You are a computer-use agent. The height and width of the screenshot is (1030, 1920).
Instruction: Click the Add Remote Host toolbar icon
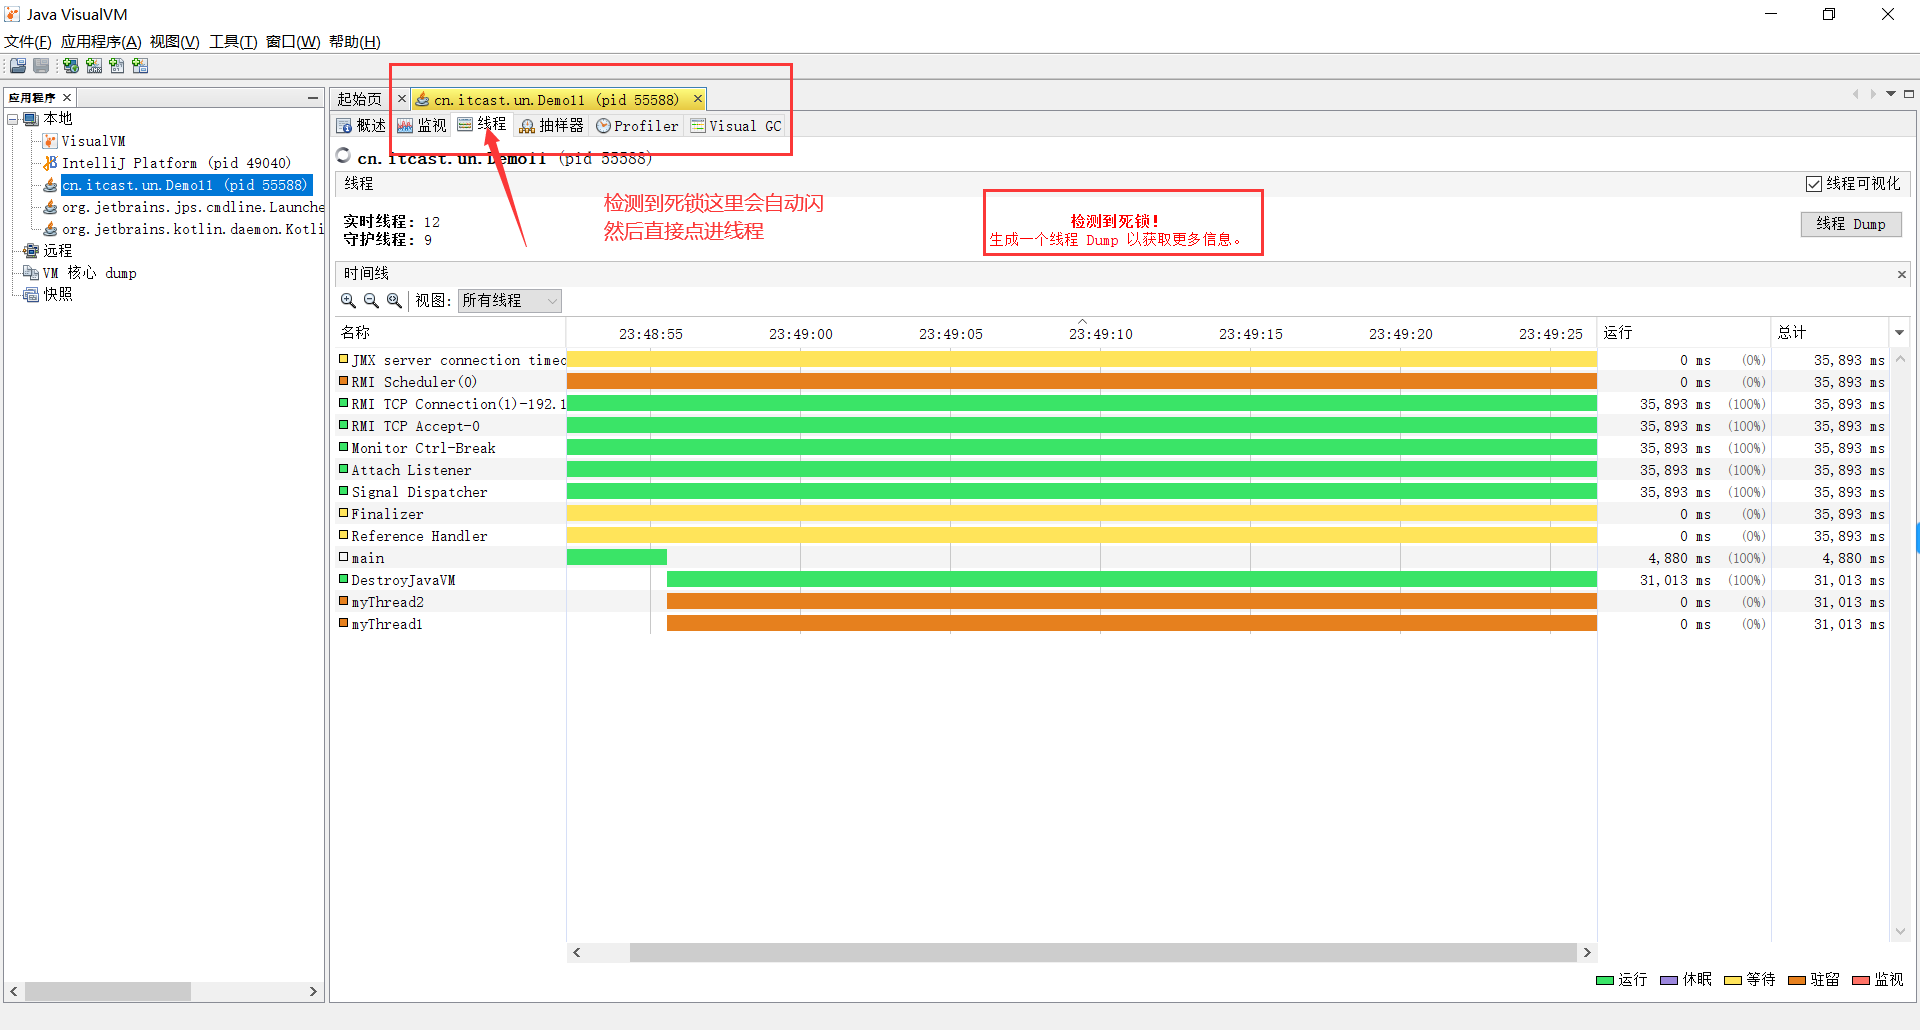coord(71,66)
